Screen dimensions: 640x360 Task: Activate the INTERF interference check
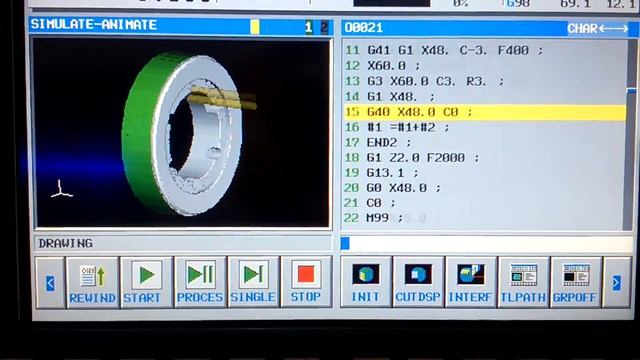click(471, 282)
